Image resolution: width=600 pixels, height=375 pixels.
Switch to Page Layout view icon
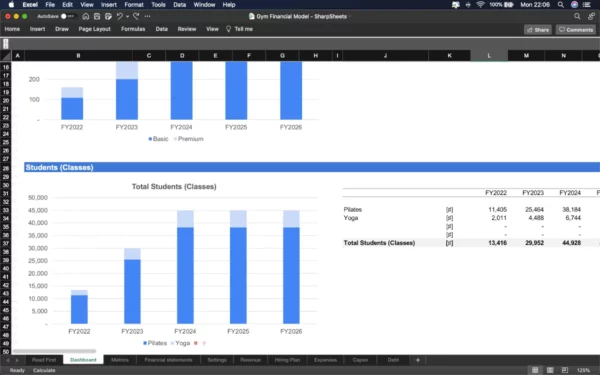[x=550, y=370]
